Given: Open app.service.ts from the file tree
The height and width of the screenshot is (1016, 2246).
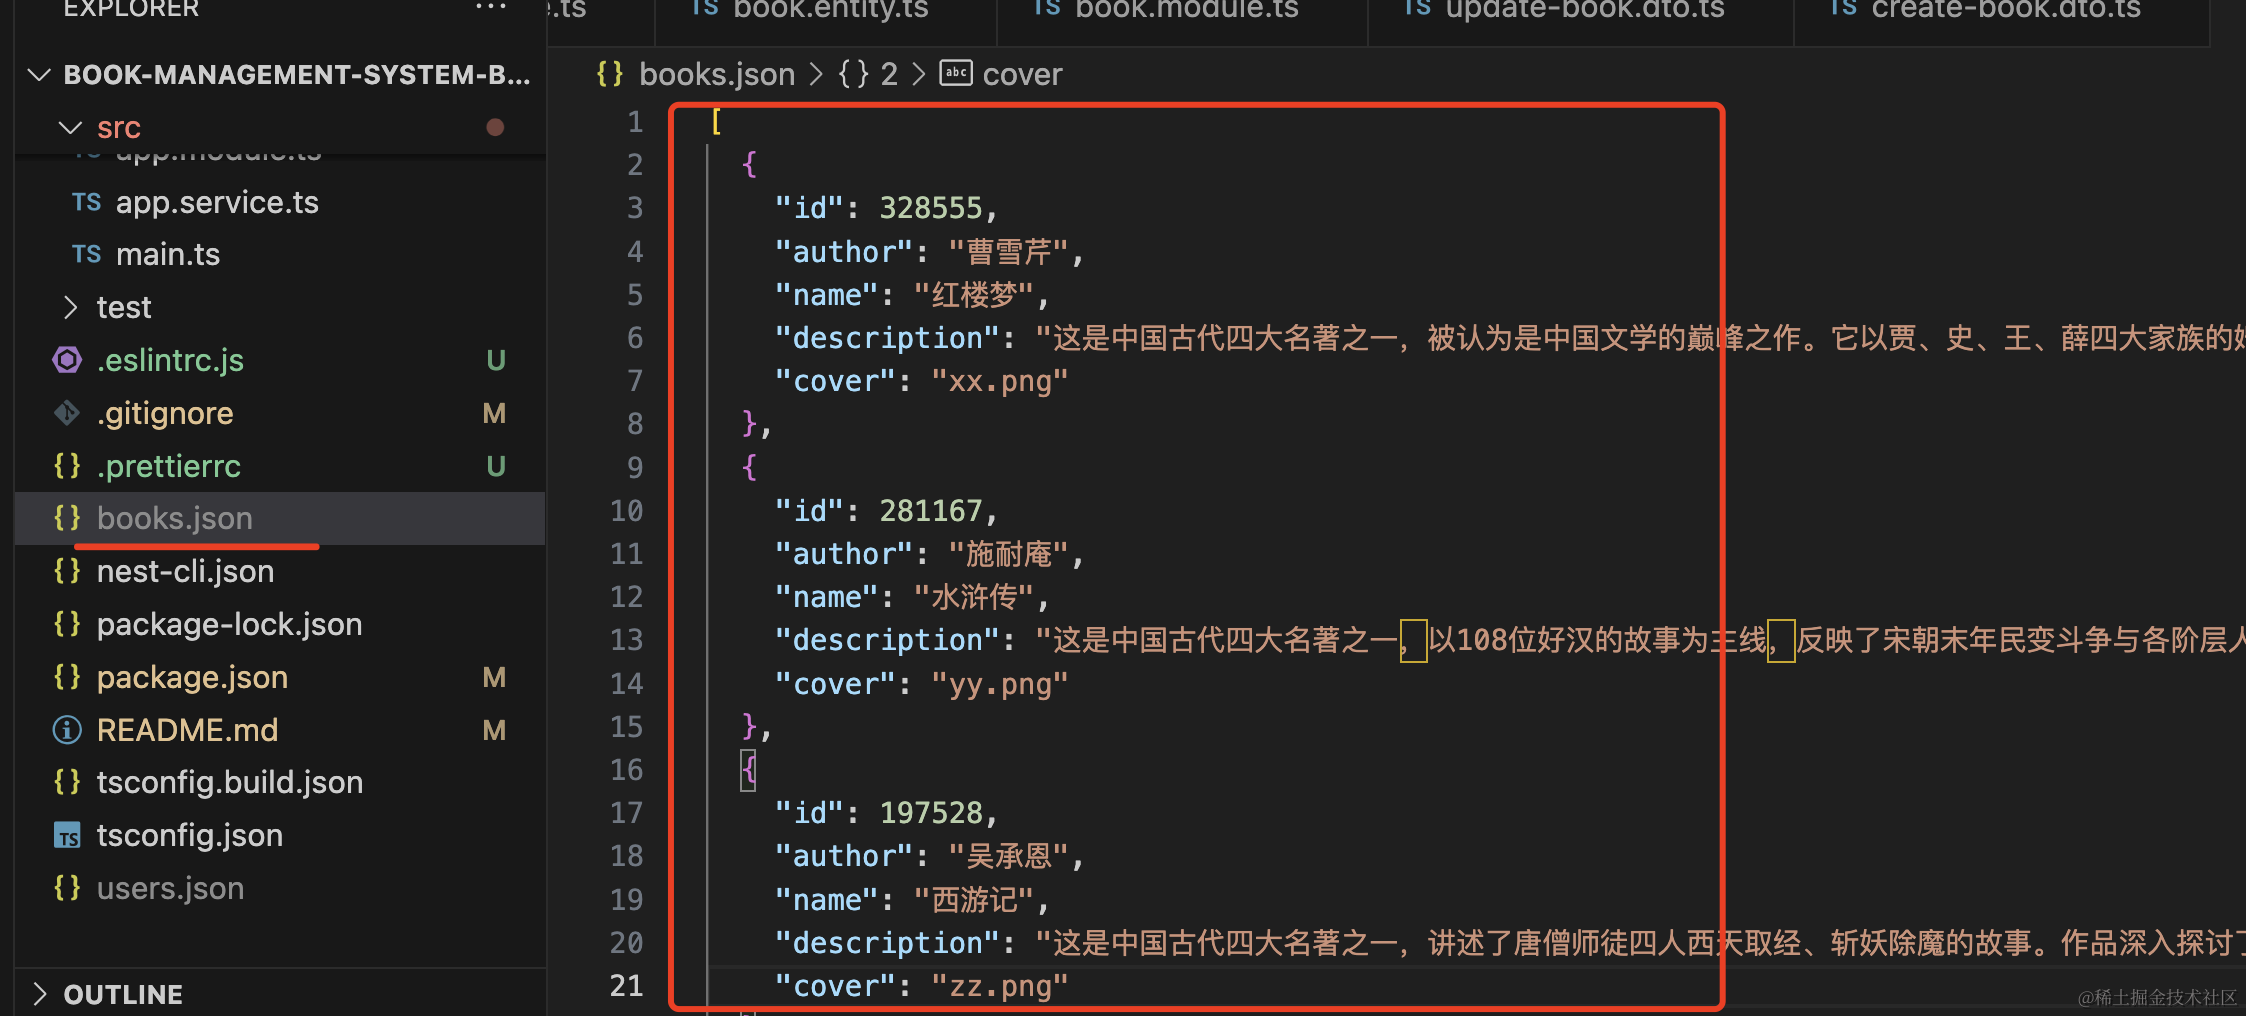Looking at the screenshot, I should (x=217, y=202).
